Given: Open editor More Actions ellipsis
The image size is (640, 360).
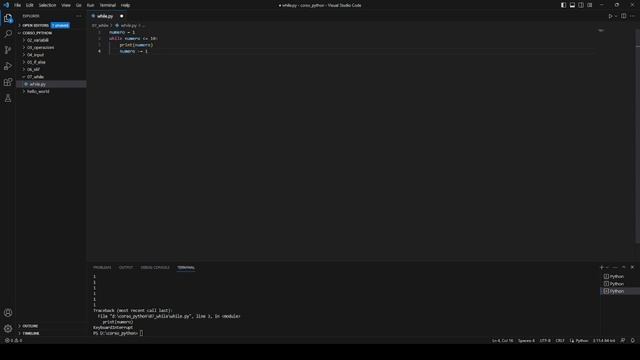Looking at the screenshot, I should click(632, 16).
